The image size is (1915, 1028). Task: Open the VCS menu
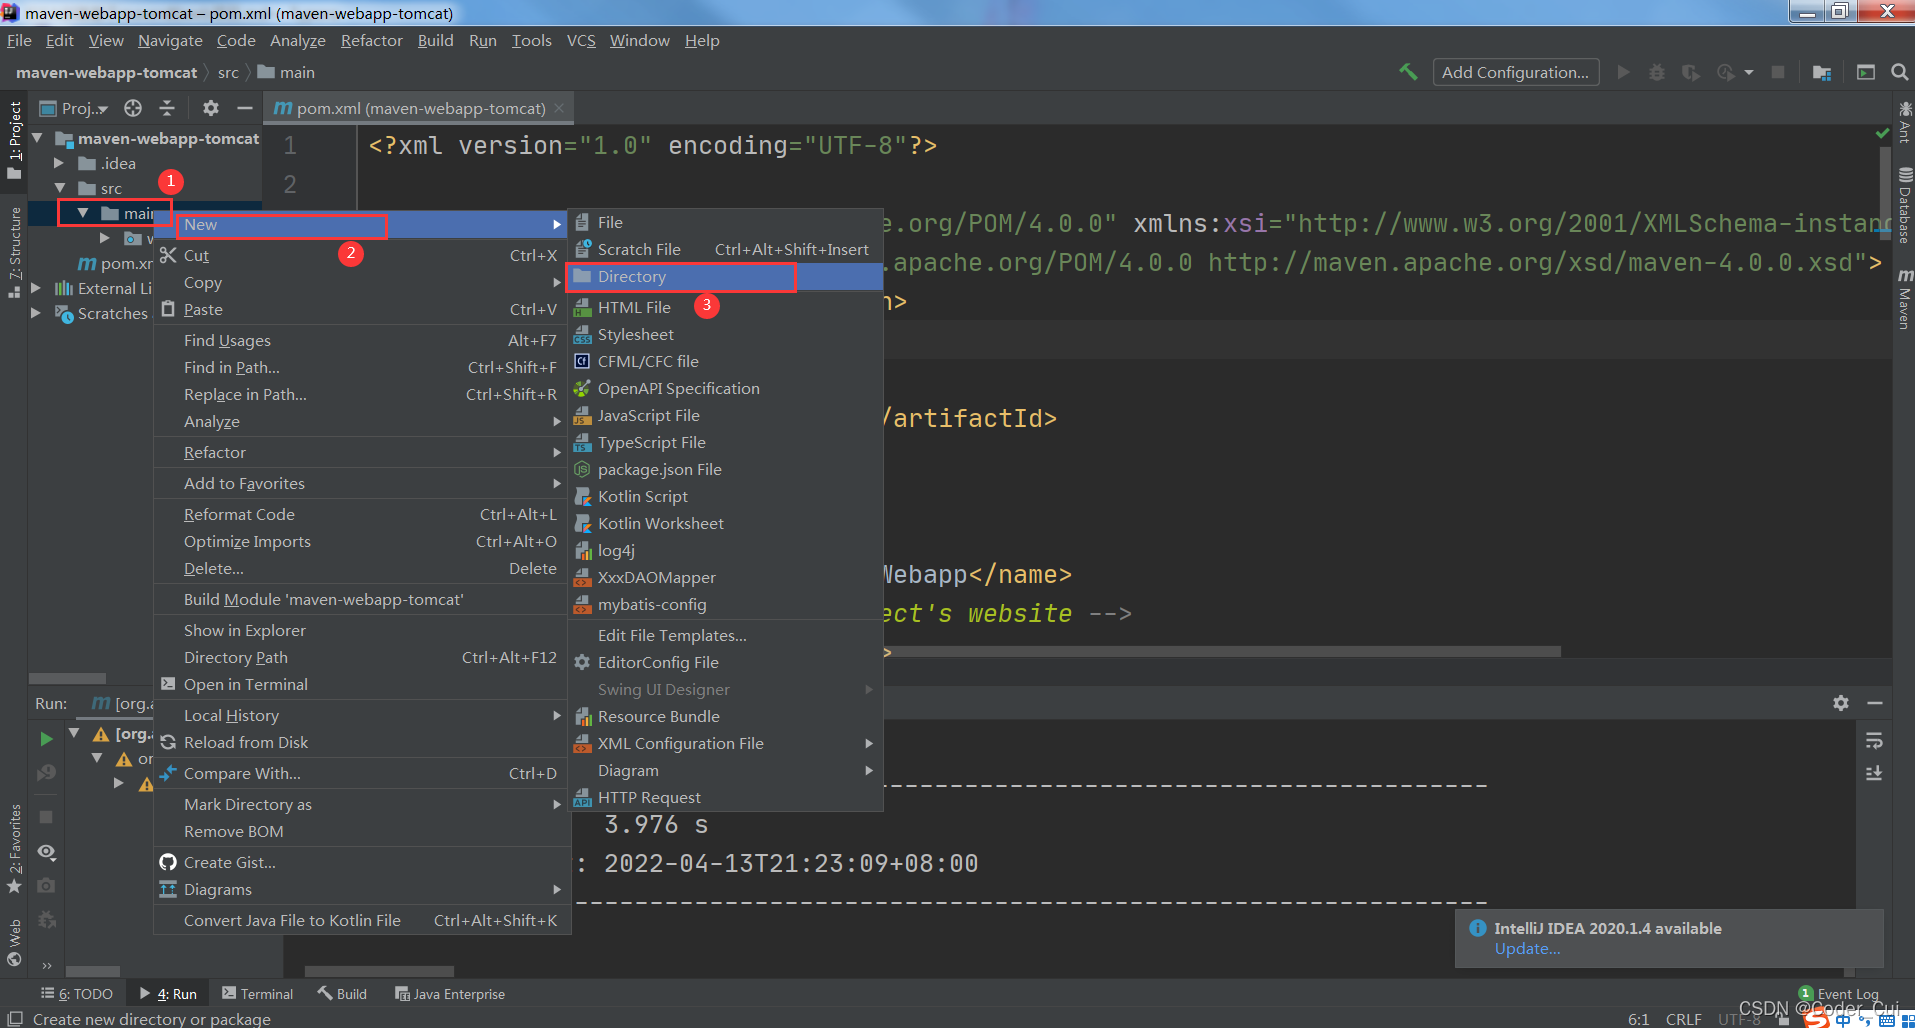(x=581, y=40)
